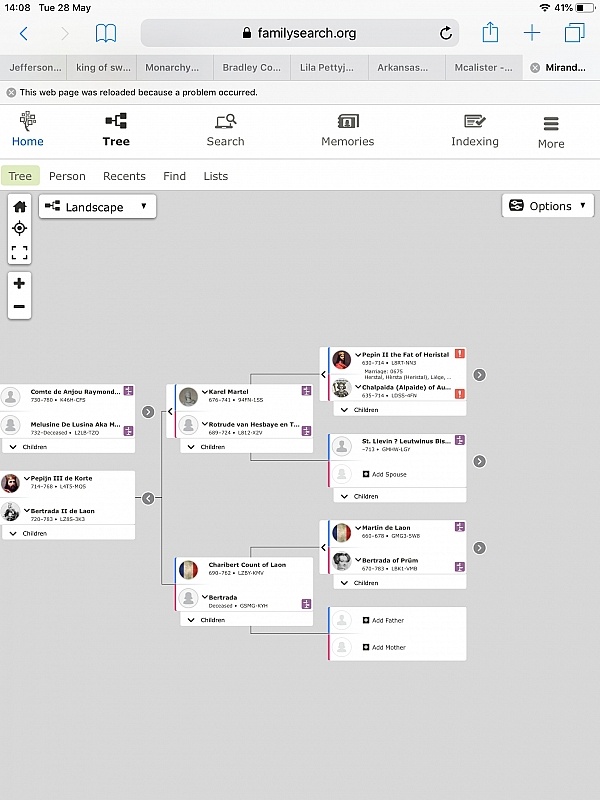Viewport: 600px width, 800px height.
Task: Expand ancestors arrow beside Martin de Laon
Action: [x=479, y=548]
